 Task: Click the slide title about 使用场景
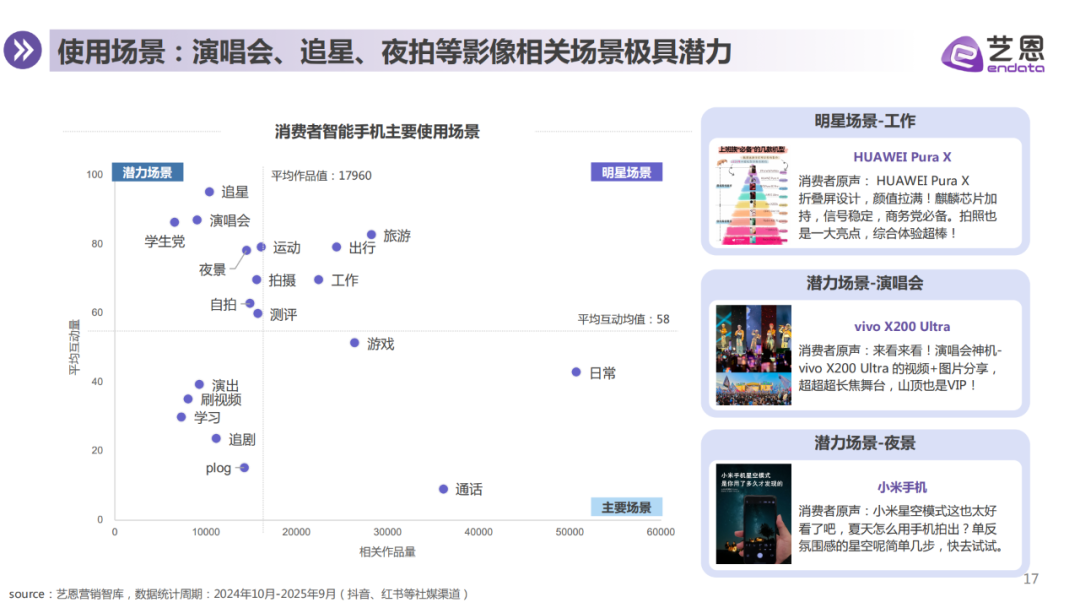point(394,52)
